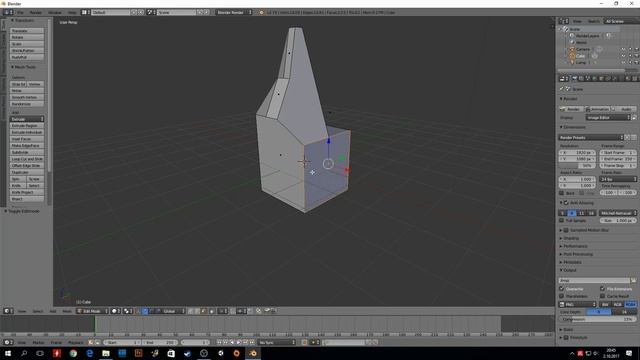Open the Window menu
Screen dimensions: 640x360
pos(55,12)
